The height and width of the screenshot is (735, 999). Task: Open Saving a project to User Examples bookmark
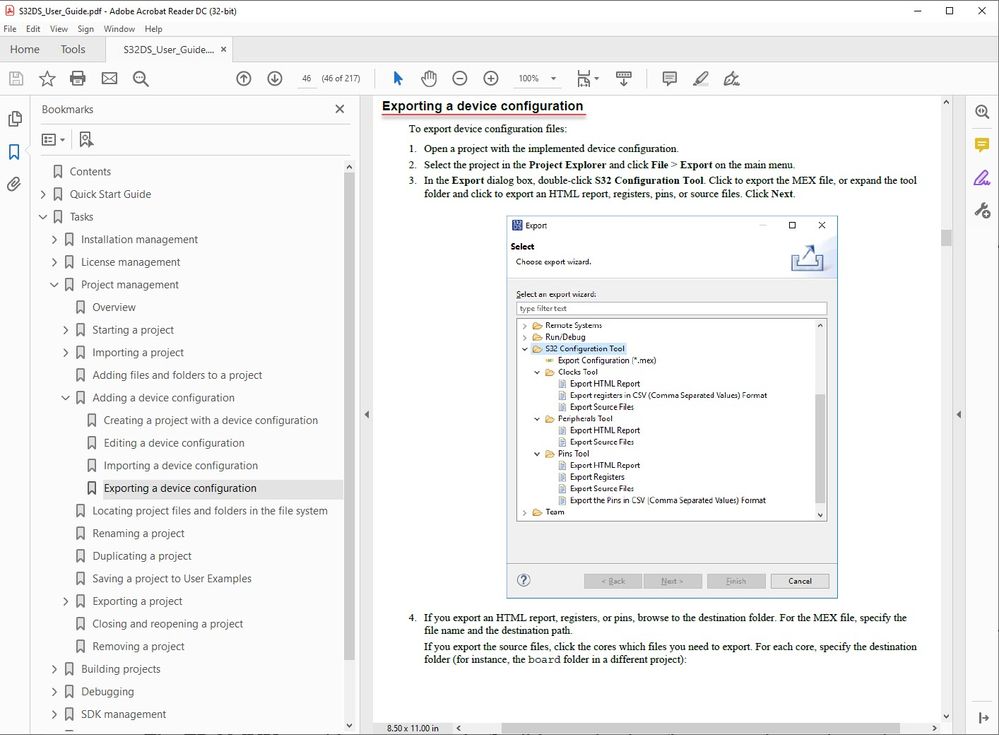pyautogui.click(x=172, y=579)
